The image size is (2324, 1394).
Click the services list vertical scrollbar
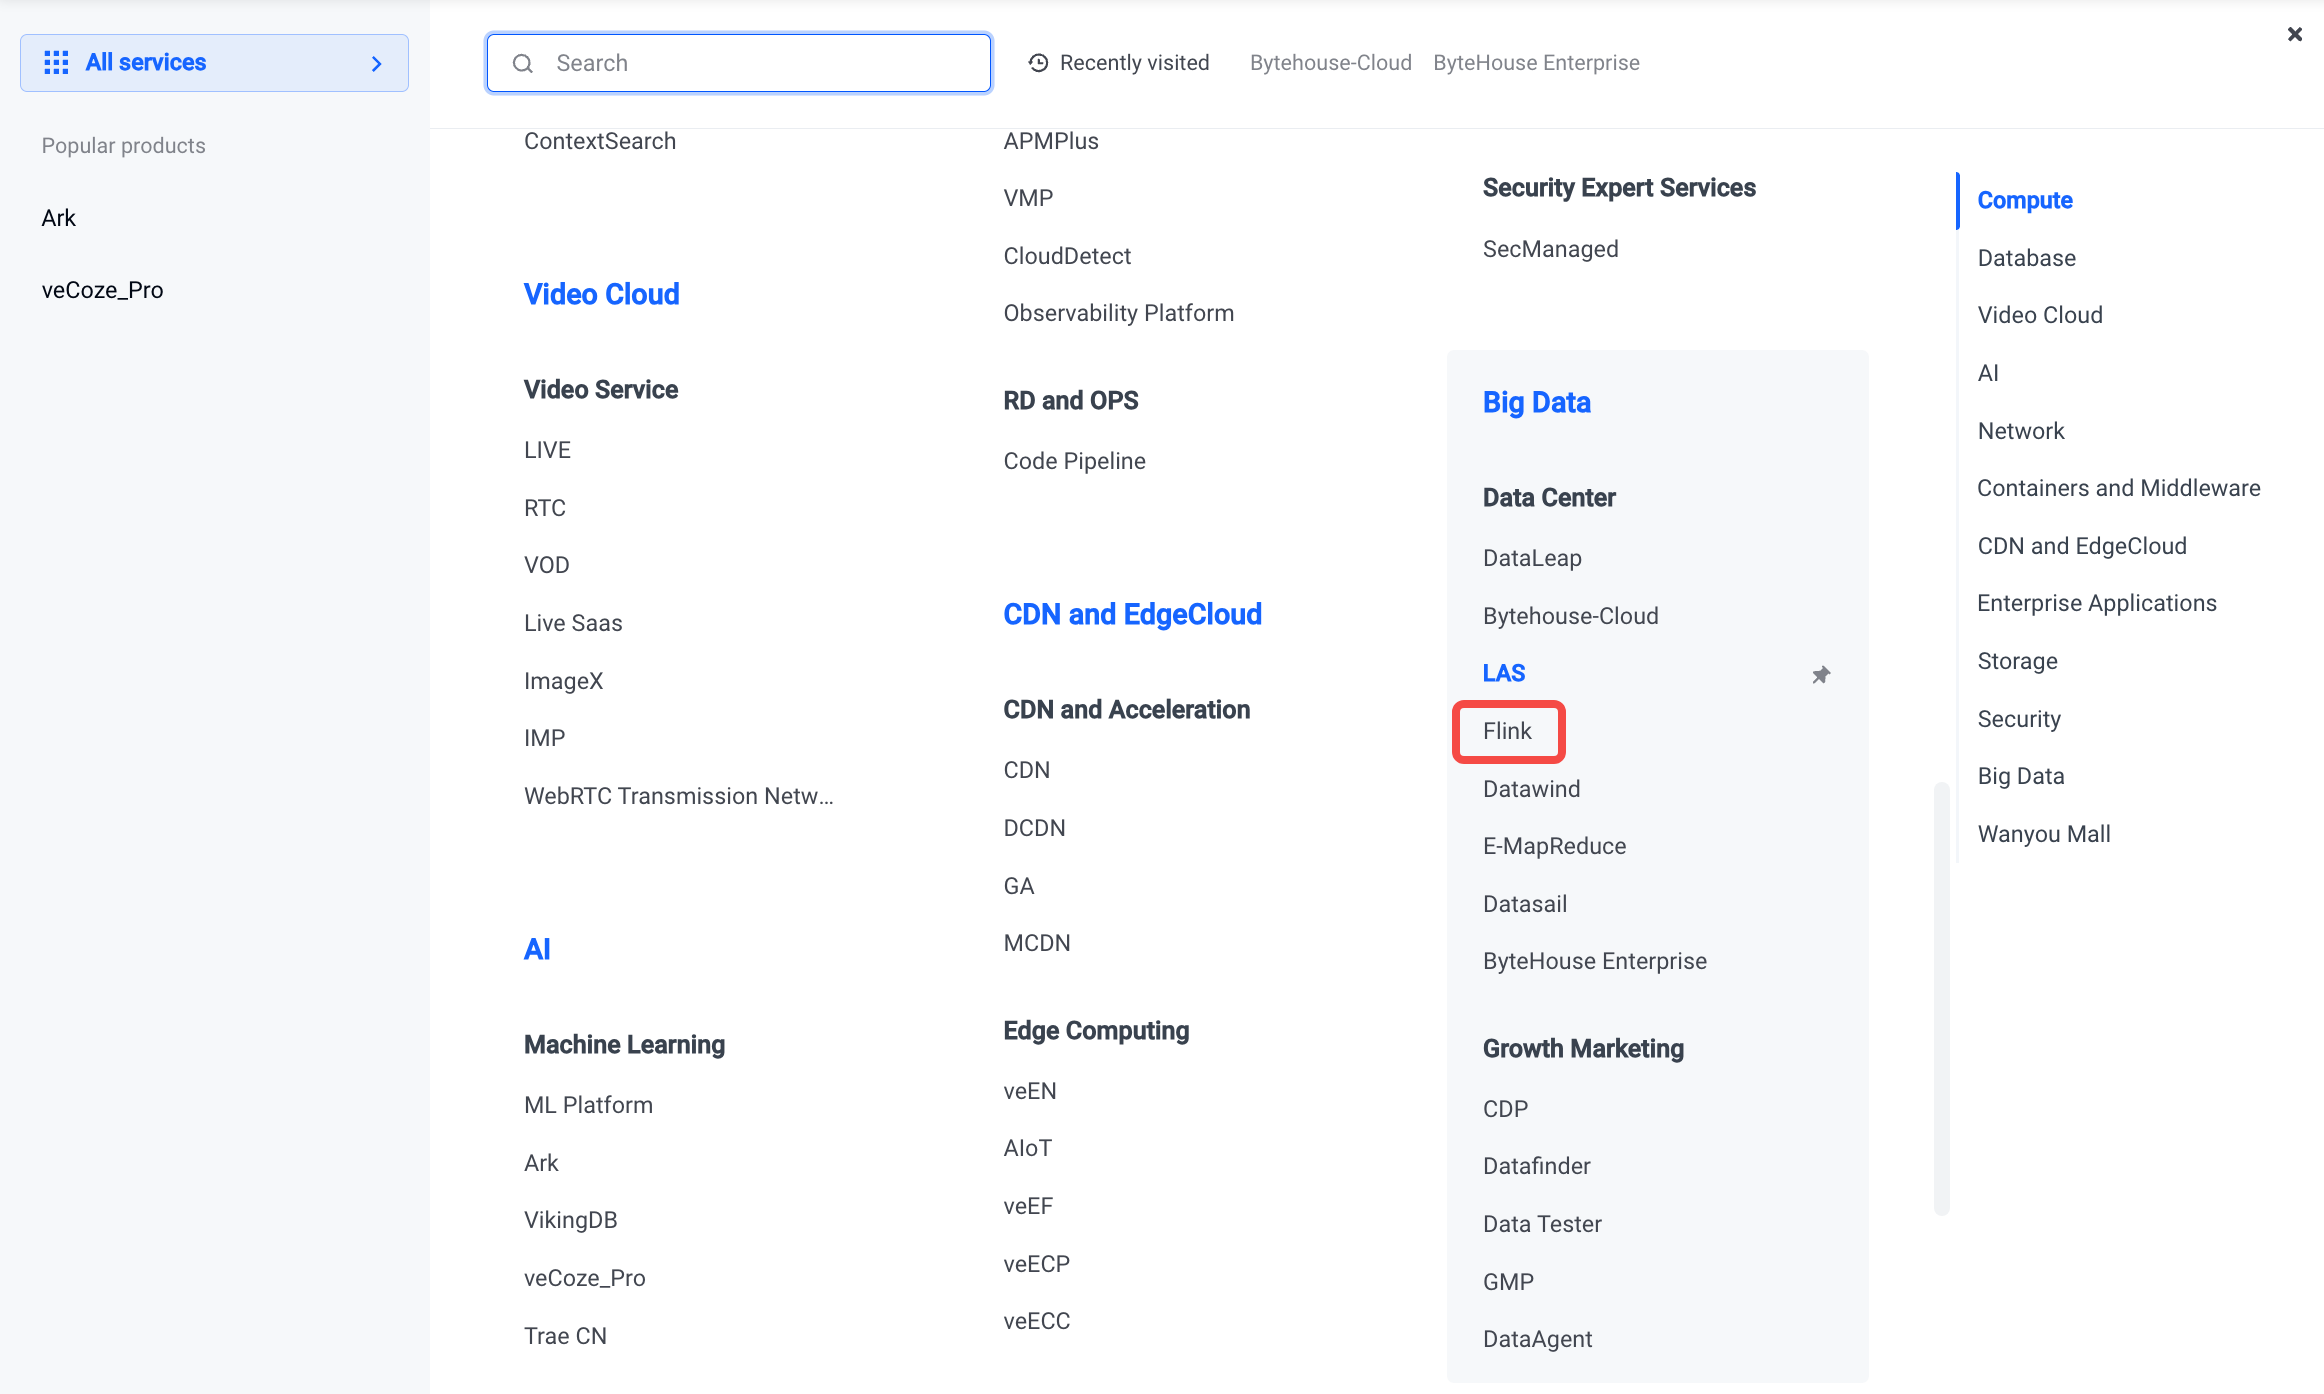[x=1942, y=998]
